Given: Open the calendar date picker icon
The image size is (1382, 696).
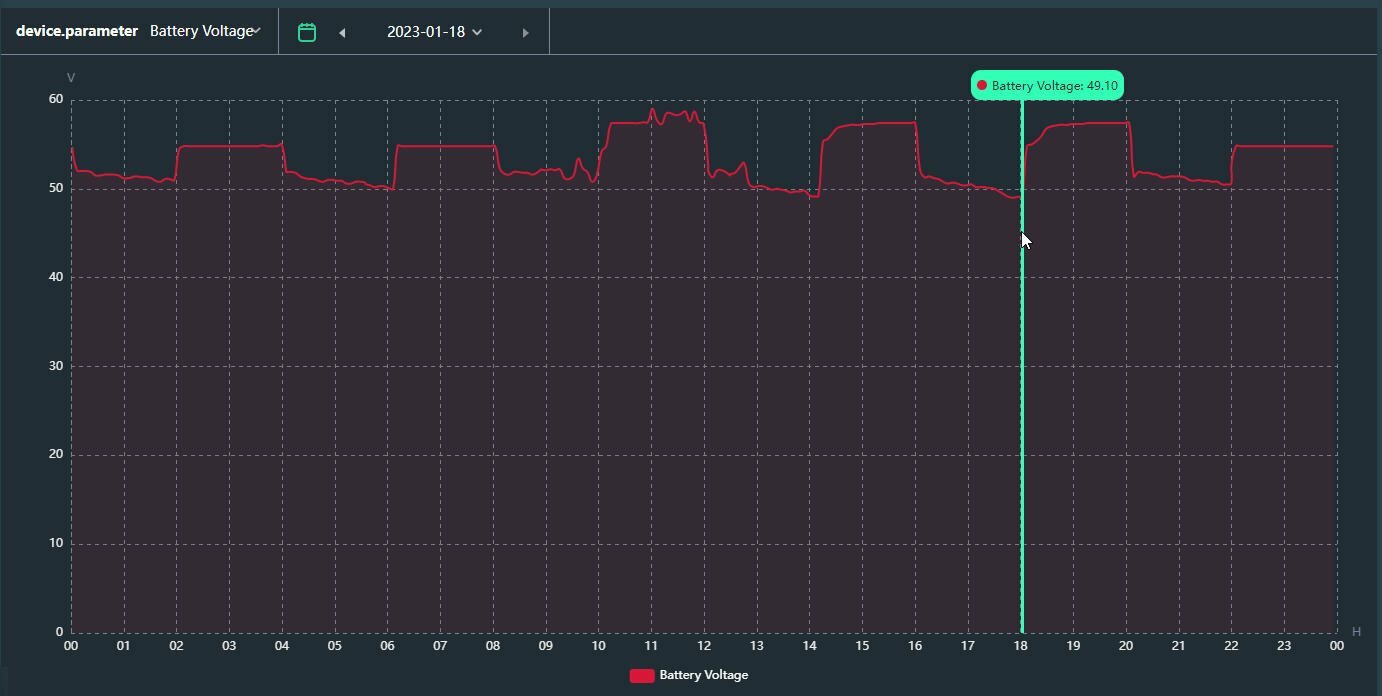Looking at the screenshot, I should (x=307, y=32).
